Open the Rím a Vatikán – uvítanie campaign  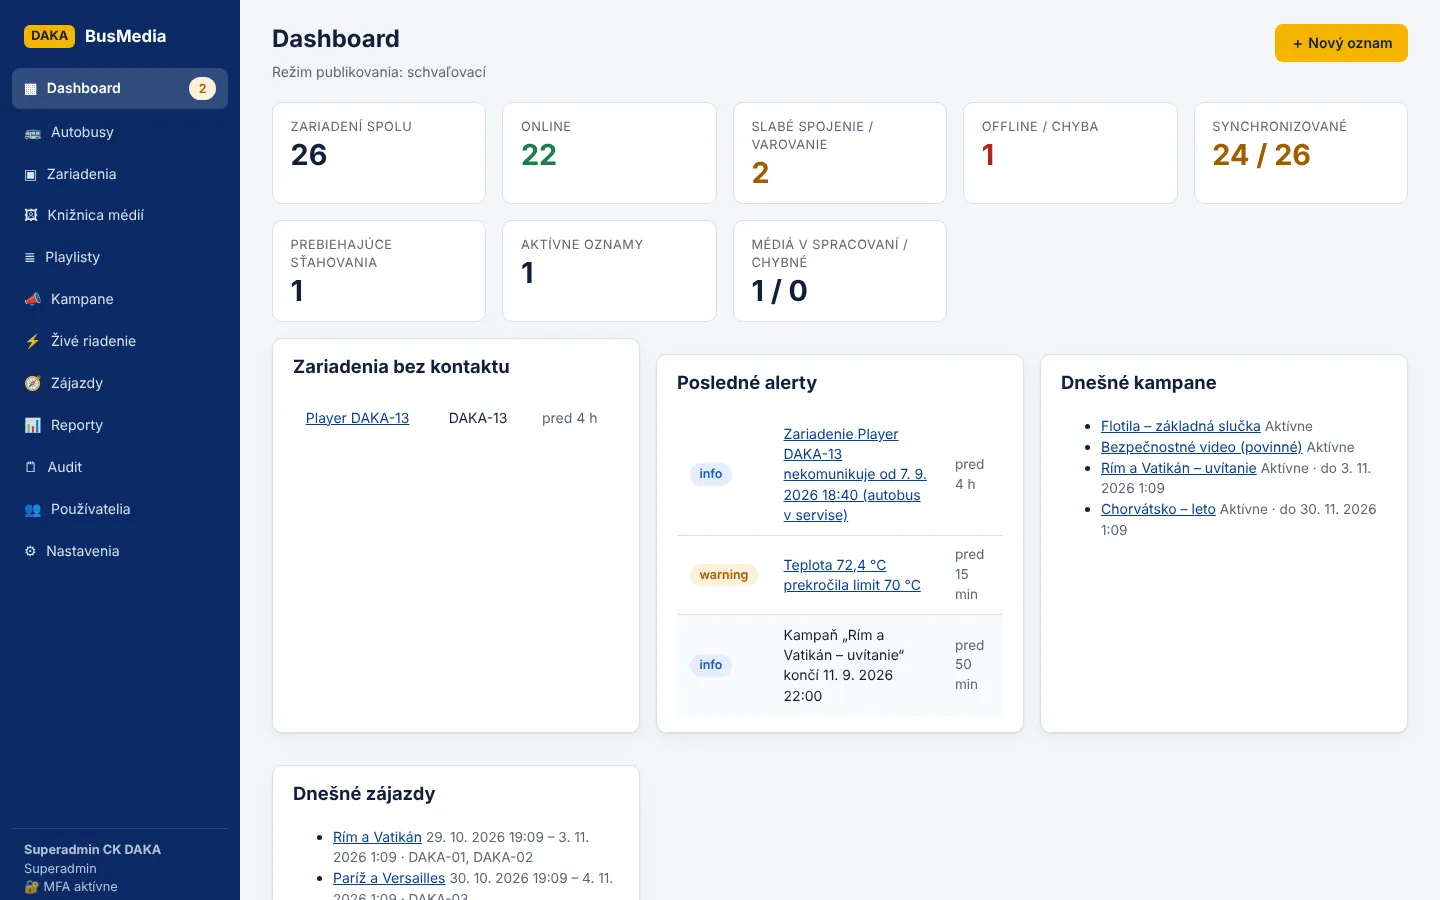[x=1178, y=468]
